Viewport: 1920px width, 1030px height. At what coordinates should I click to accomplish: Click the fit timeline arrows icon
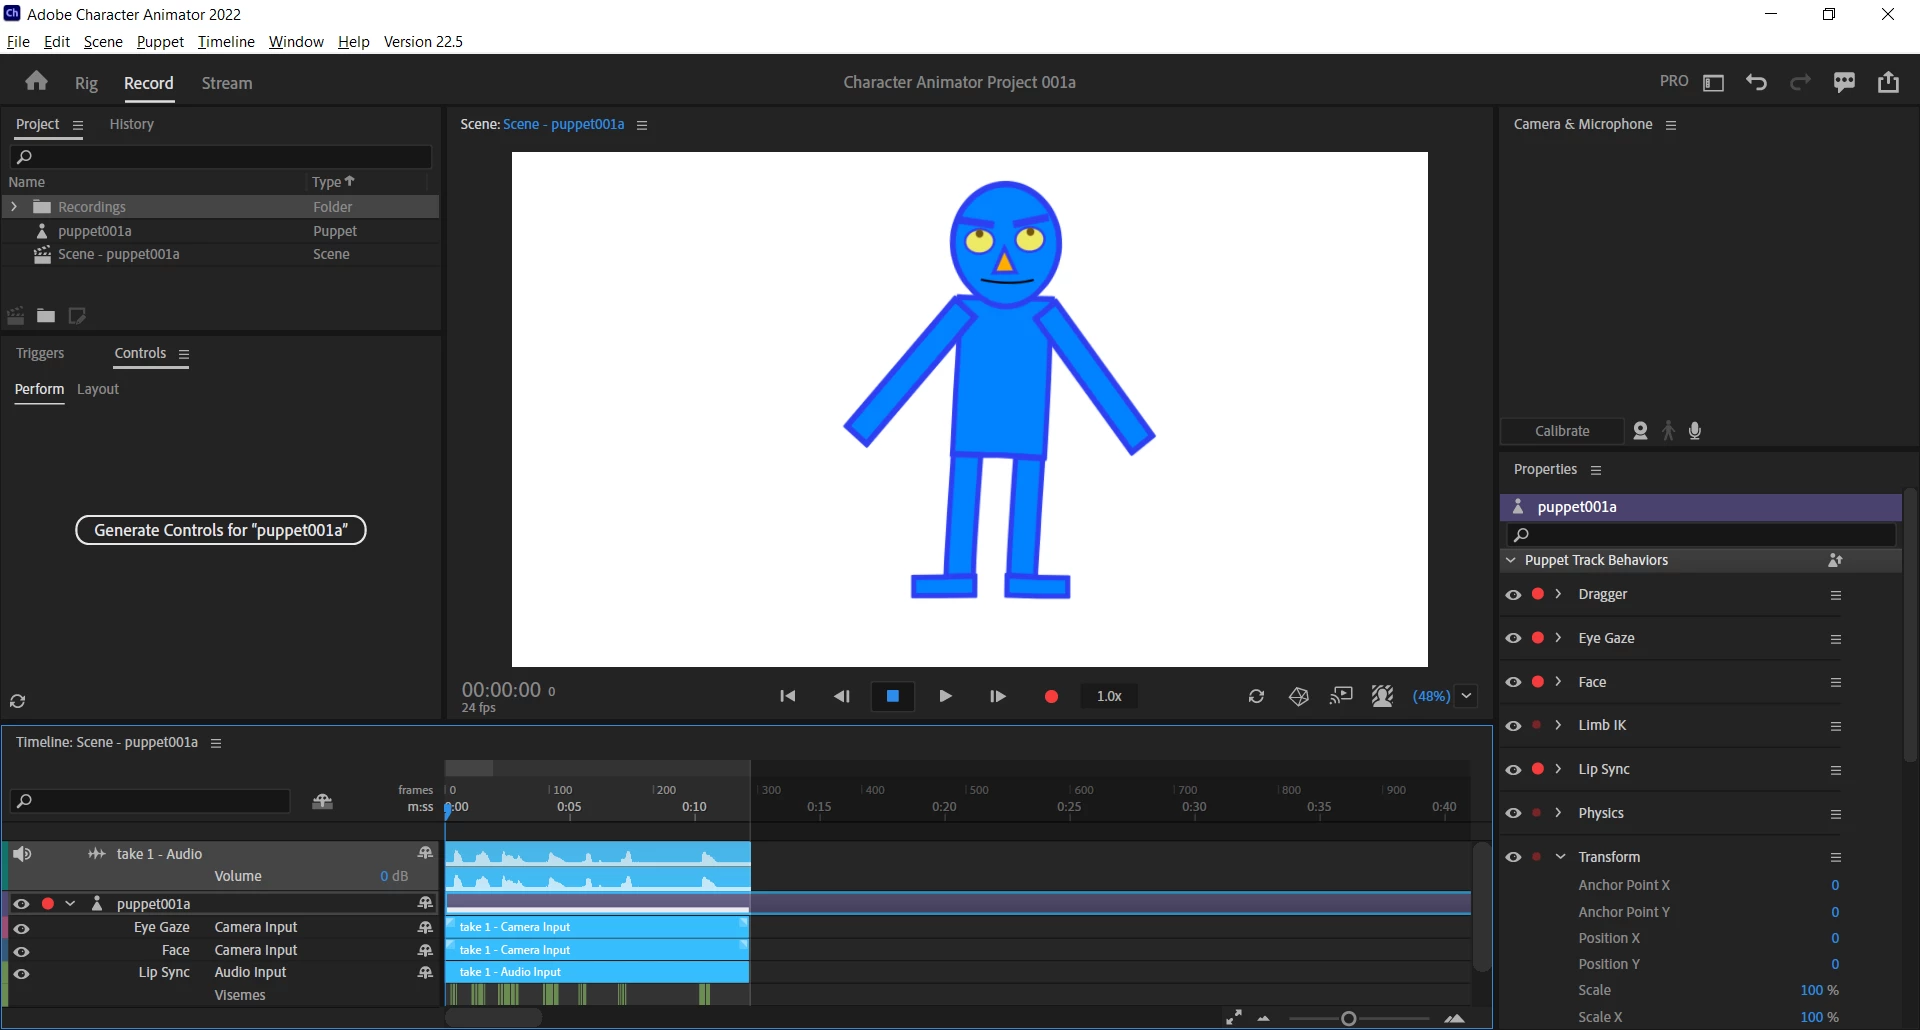pyautogui.click(x=1234, y=1017)
